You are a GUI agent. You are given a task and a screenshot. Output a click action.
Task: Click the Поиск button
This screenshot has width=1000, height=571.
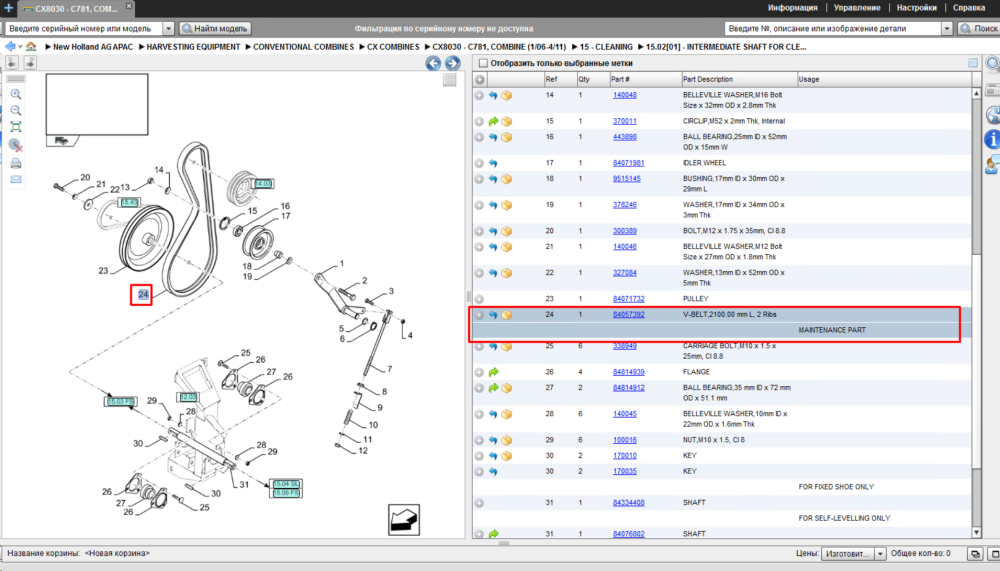click(979, 29)
